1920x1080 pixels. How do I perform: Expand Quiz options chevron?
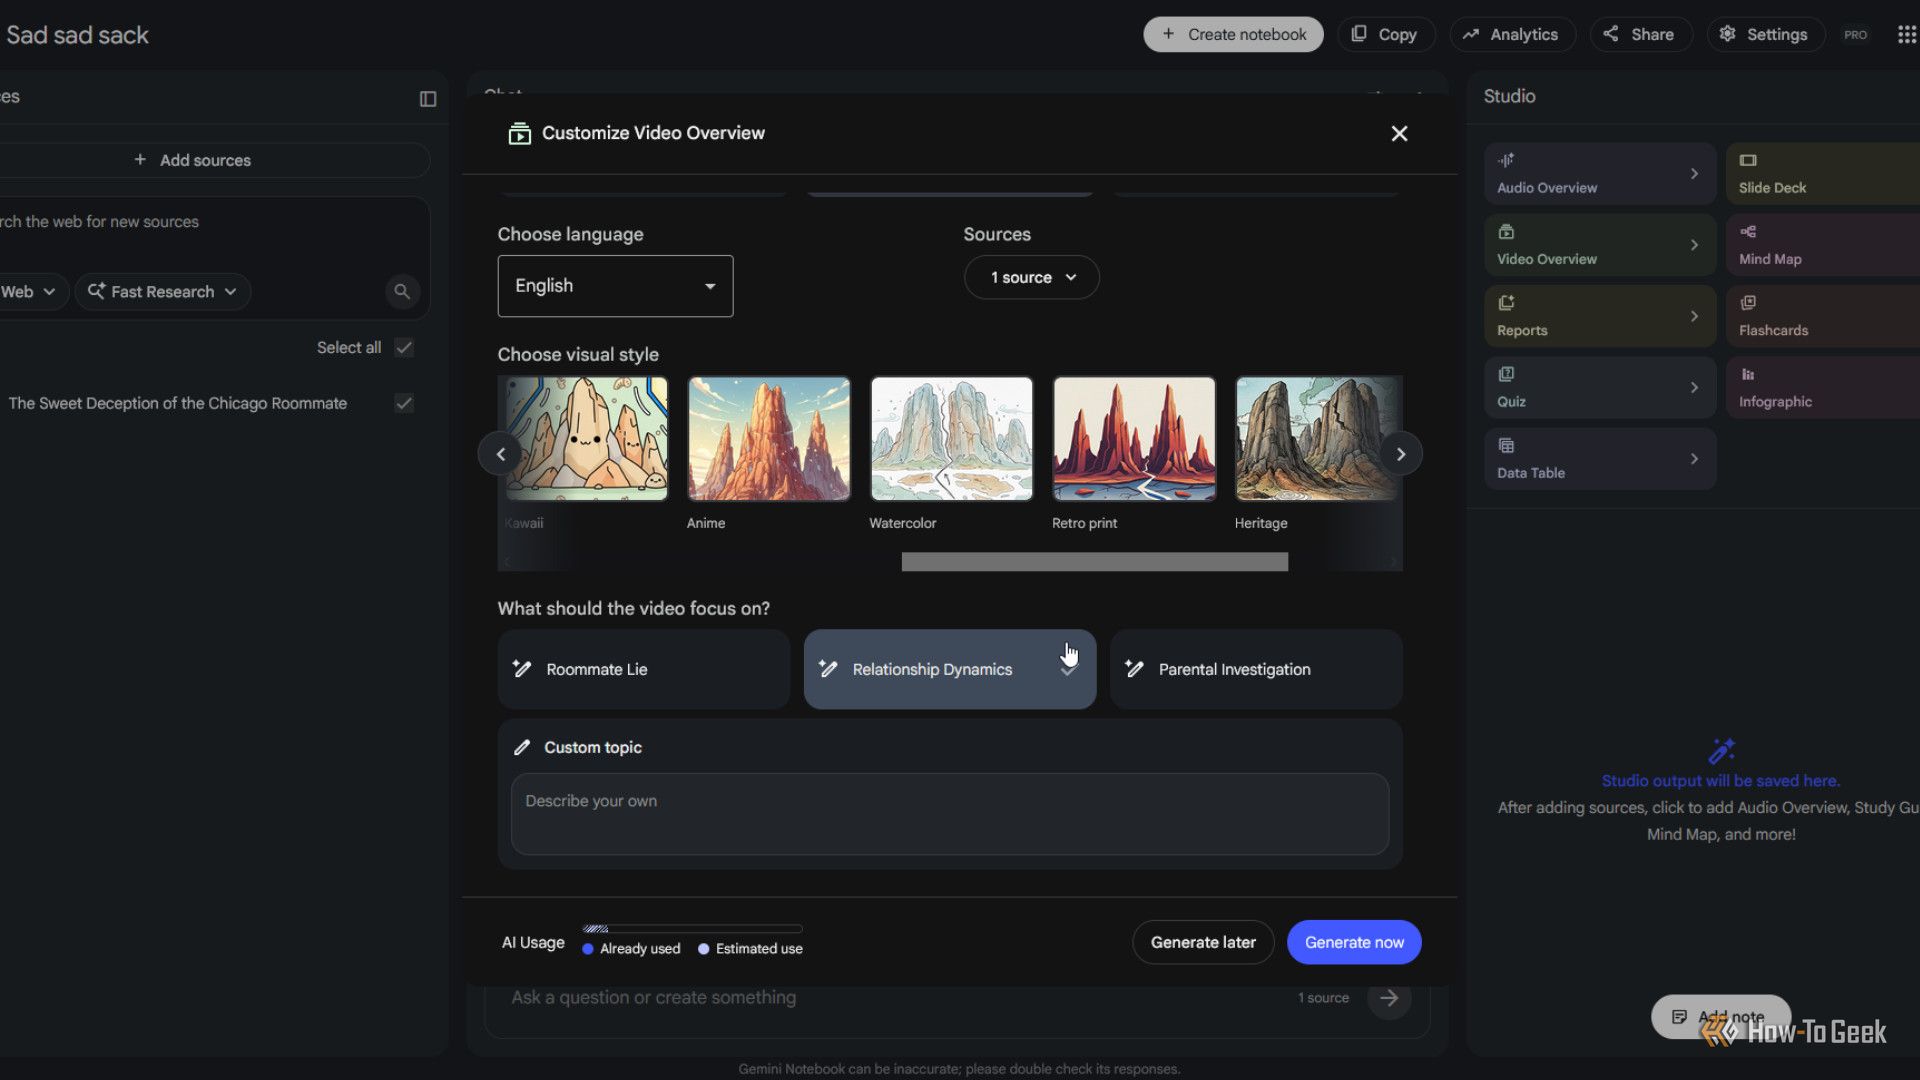pyautogui.click(x=1694, y=387)
